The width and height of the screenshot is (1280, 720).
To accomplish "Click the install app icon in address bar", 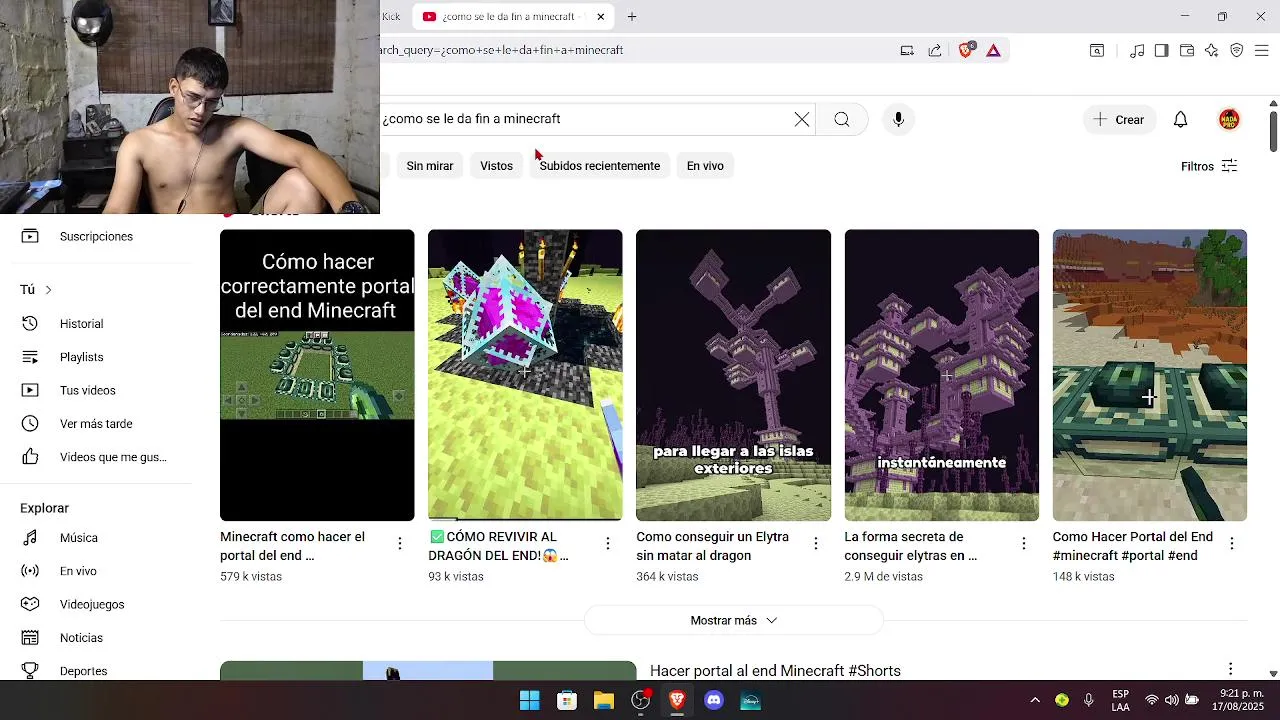I will (x=907, y=50).
